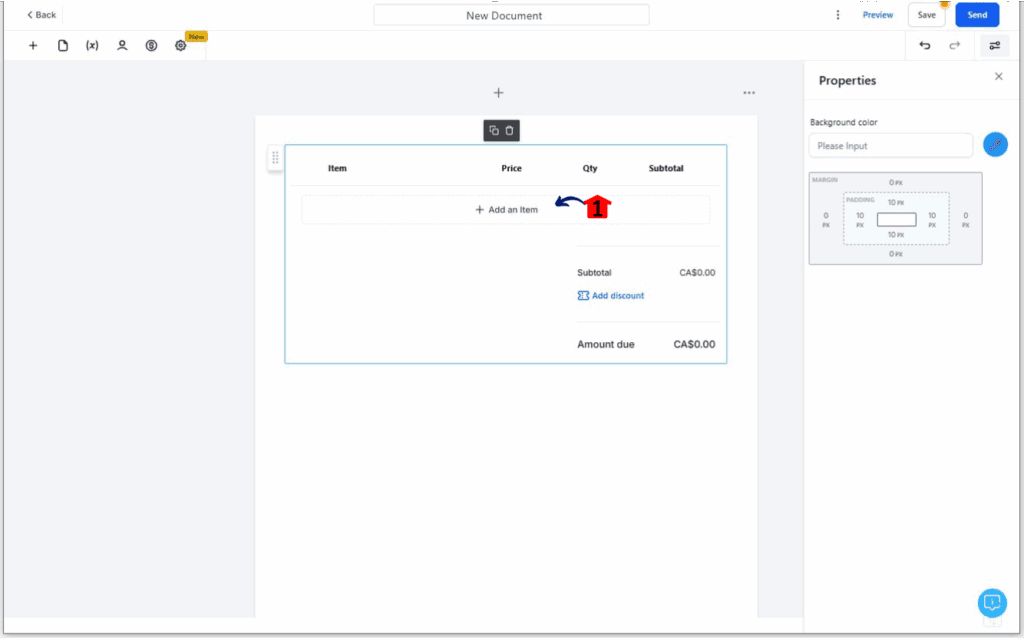Grab the block drag handle

[x=275, y=157]
